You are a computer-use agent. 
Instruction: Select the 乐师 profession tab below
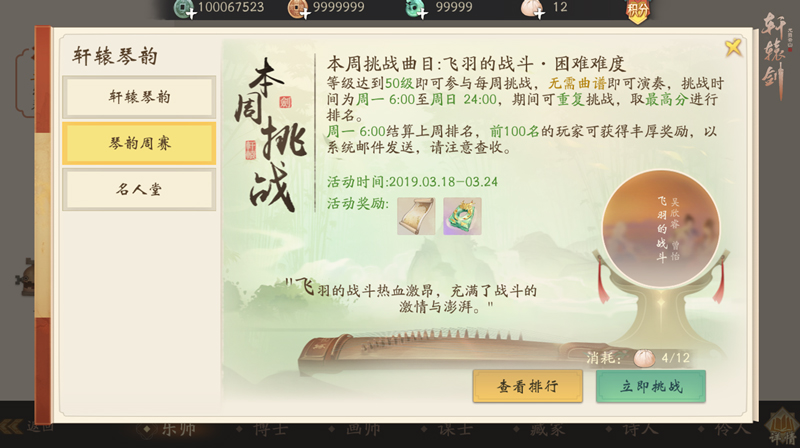click(171, 430)
